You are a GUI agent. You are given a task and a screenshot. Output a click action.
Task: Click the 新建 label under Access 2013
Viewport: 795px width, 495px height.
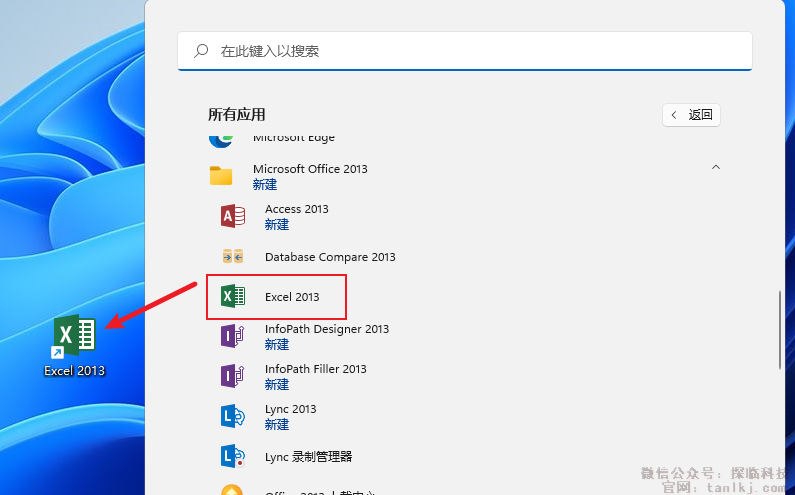[277, 225]
